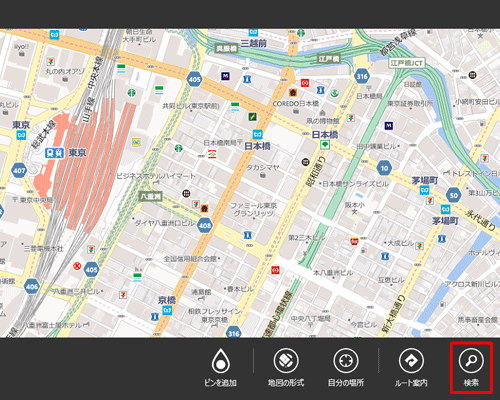Click the 日本橋サンライズビル label

tap(355, 184)
